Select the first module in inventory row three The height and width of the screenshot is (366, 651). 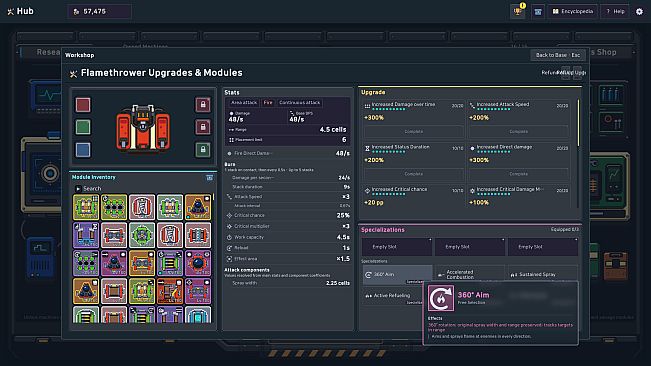pyautogui.click(x=86, y=263)
